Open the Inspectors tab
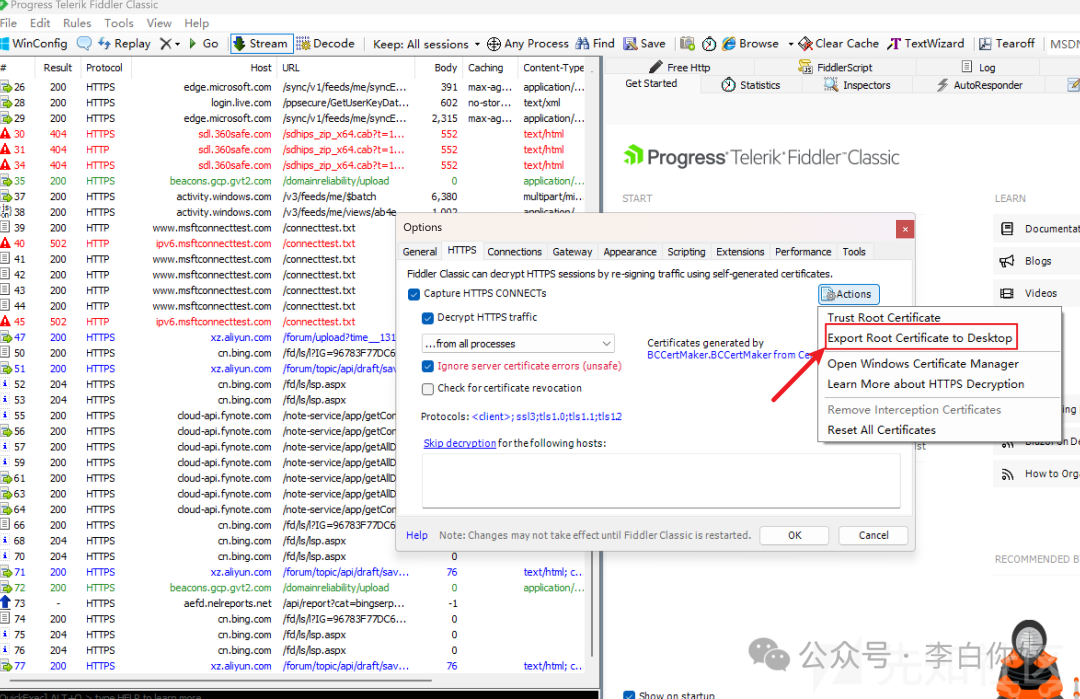The image size is (1080, 699). [858, 85]
